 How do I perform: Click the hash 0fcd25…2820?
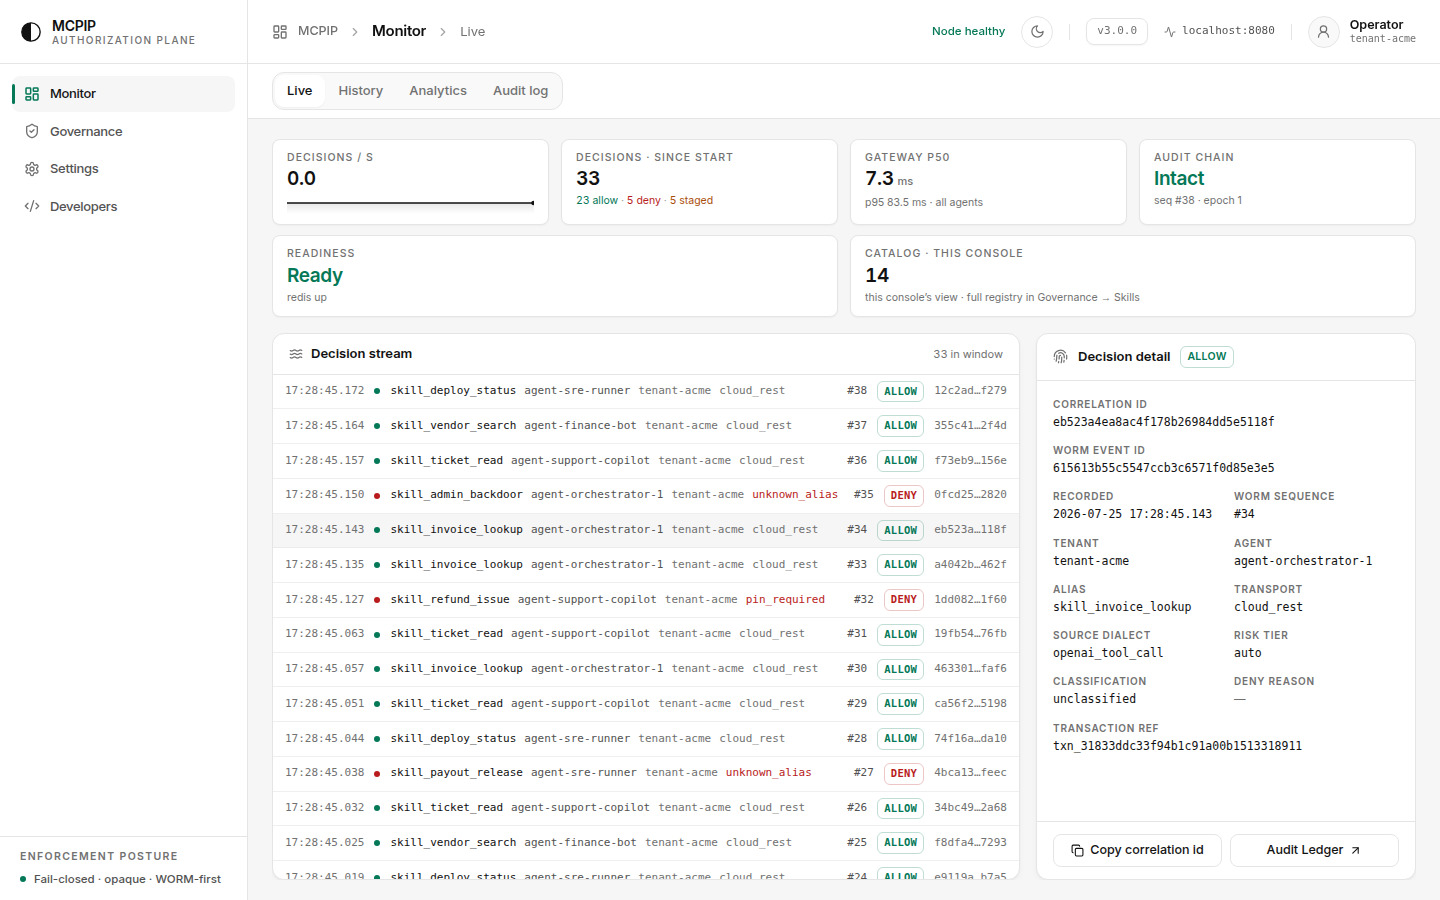970,495
